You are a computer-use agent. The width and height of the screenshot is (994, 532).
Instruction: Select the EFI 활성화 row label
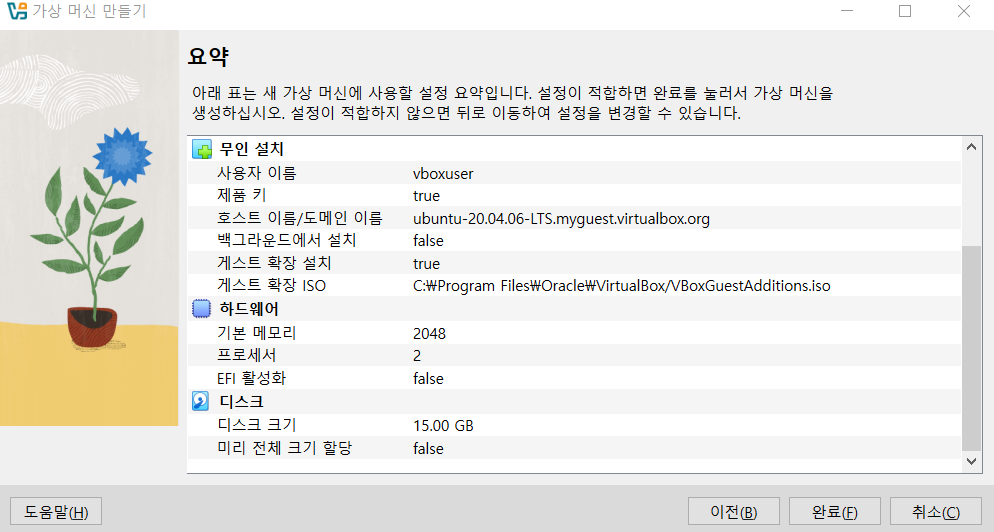(252, 379)
